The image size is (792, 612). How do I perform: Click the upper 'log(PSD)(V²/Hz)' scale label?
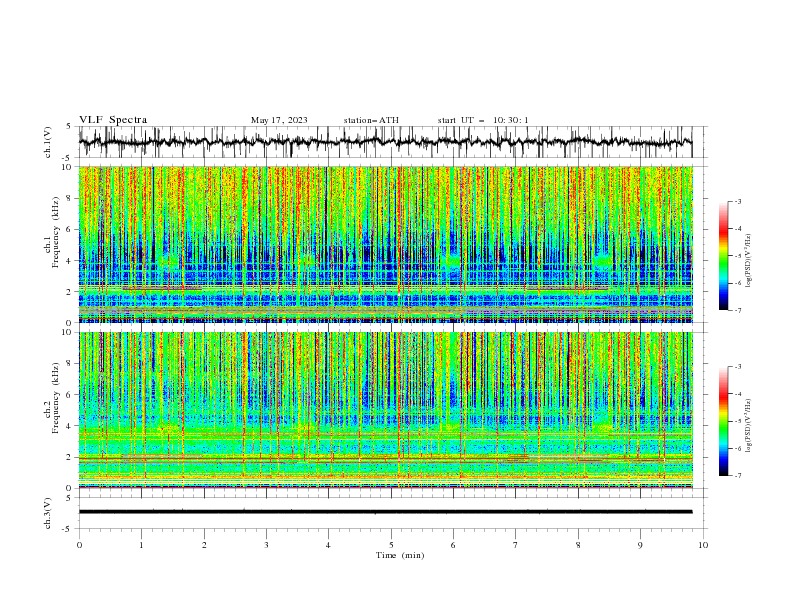[x=749, y=261]
